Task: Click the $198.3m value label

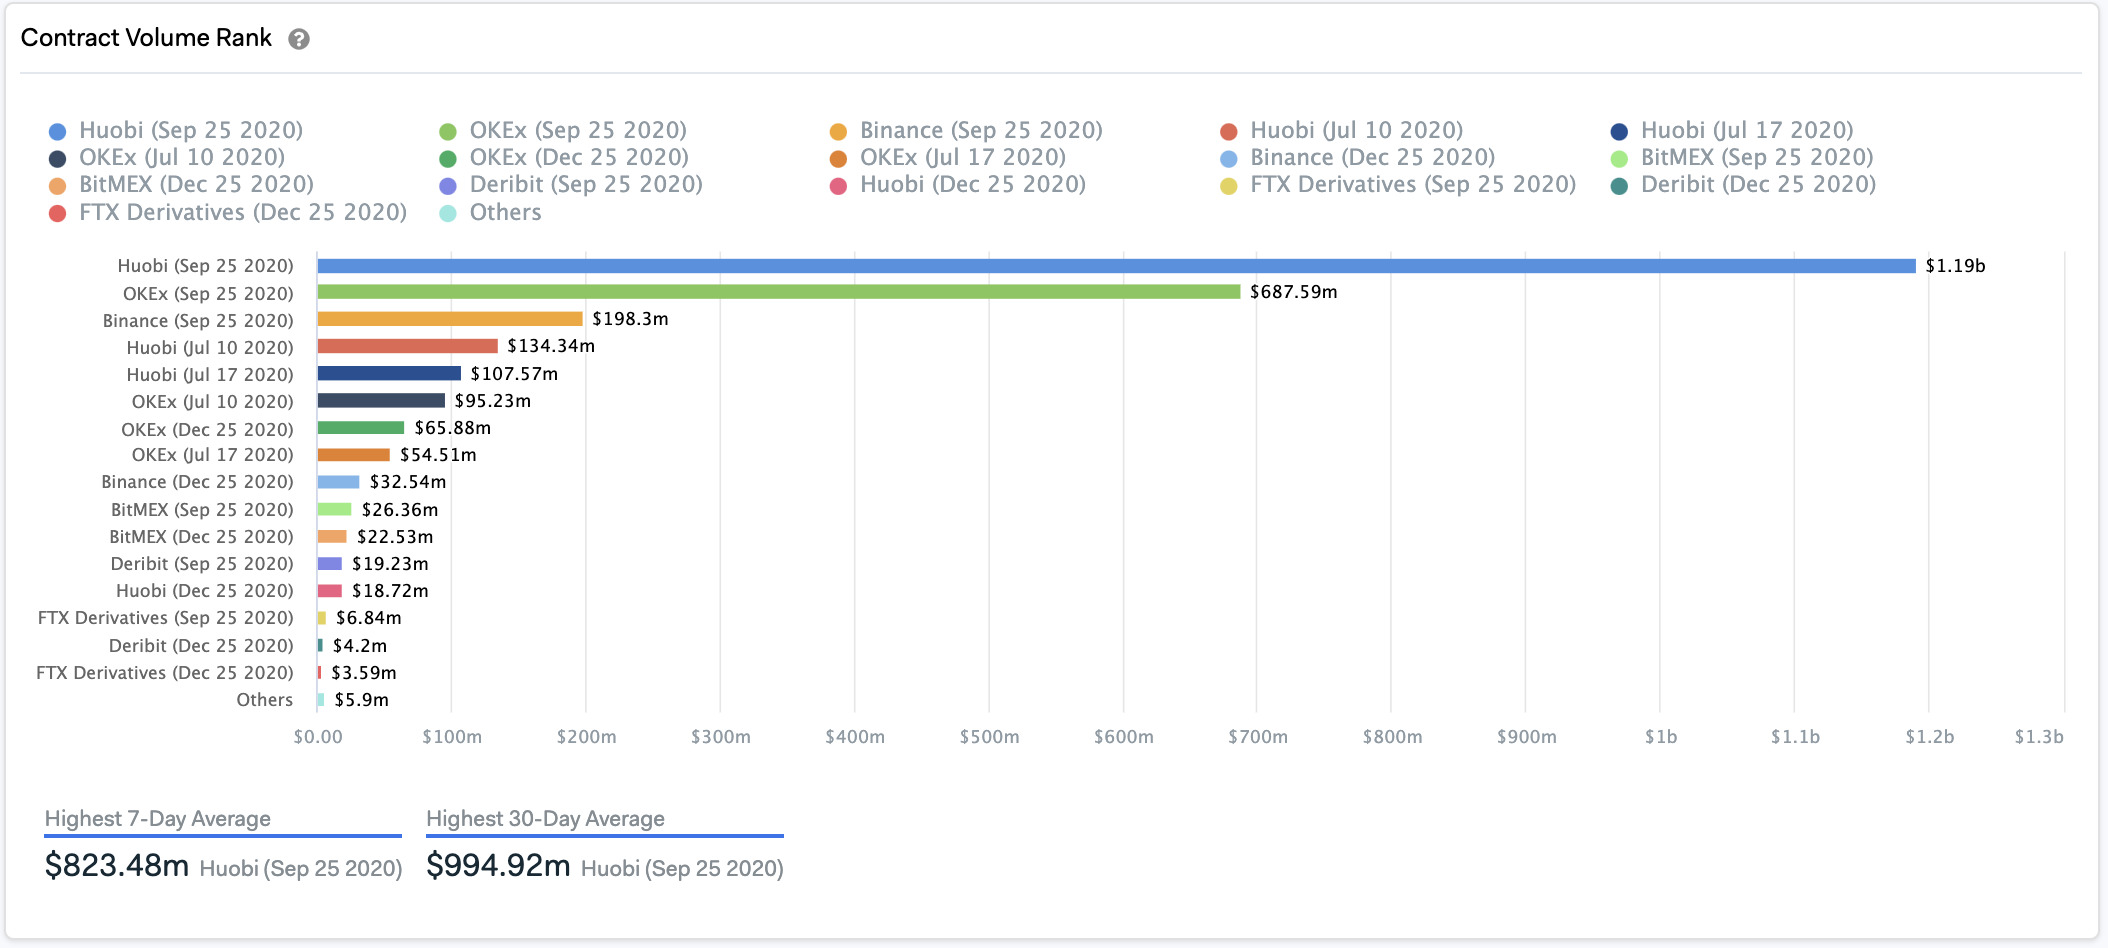Action: 630,318
